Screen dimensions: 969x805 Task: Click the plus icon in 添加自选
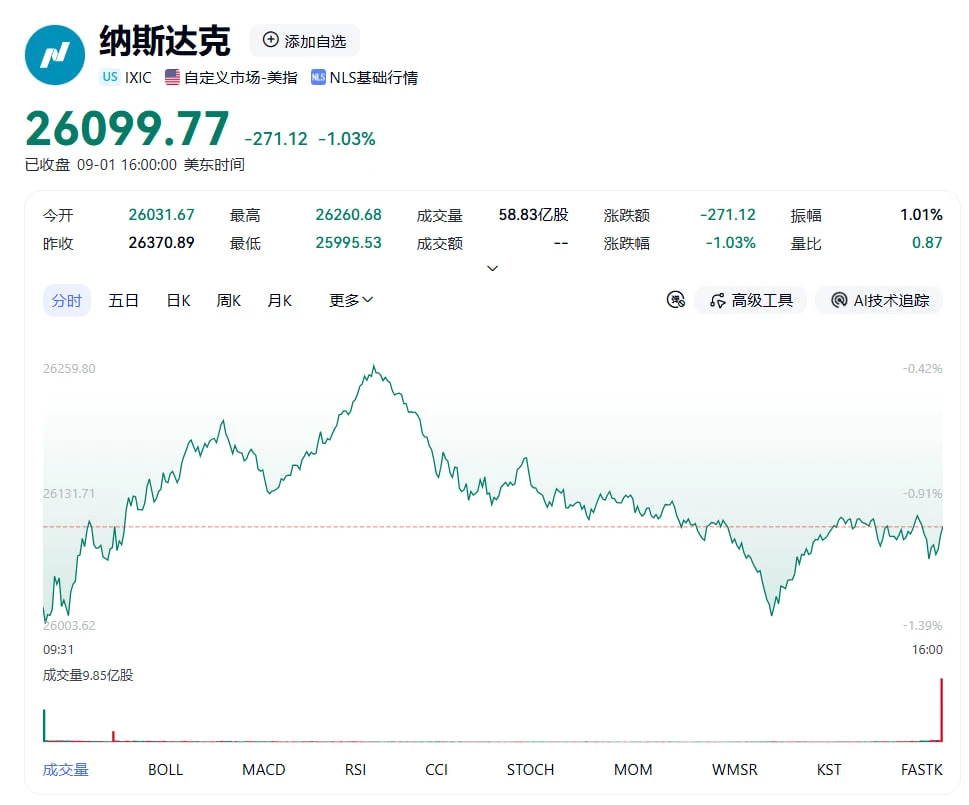coord(271,40)
